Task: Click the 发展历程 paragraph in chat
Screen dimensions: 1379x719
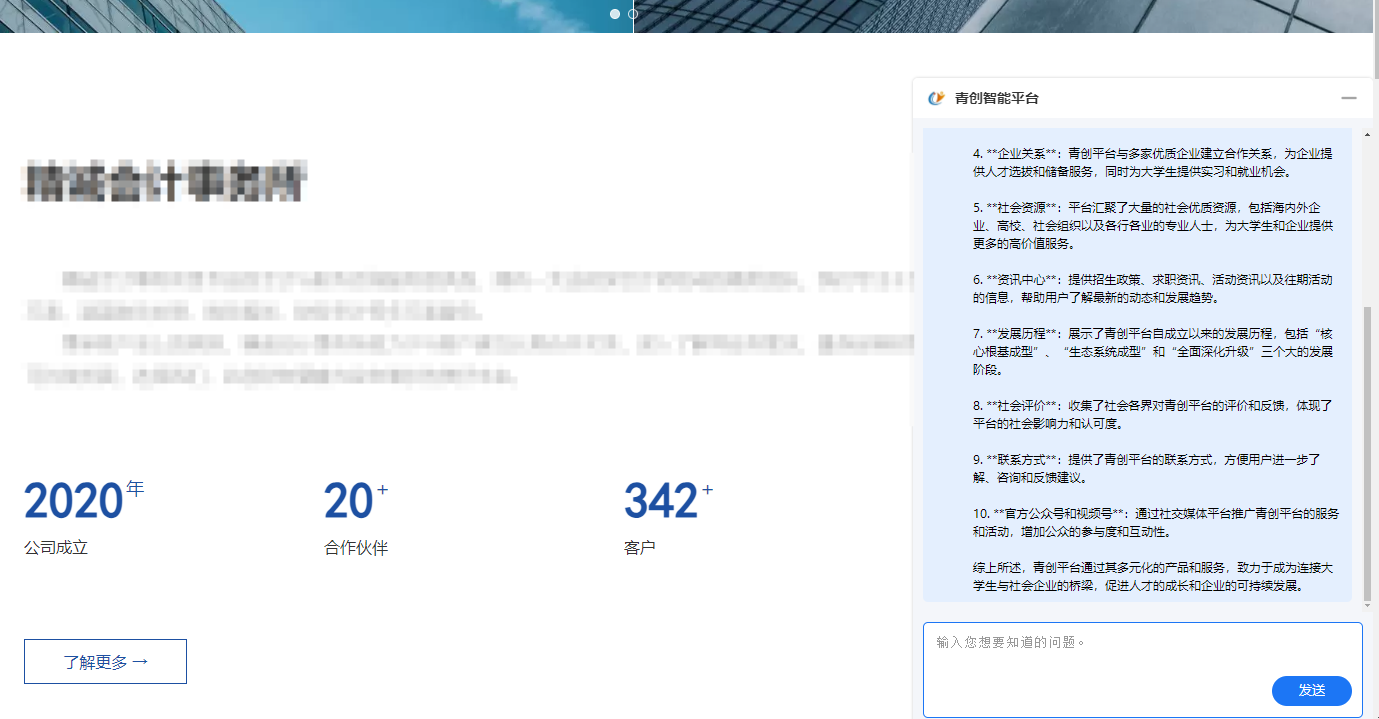Action: 1152,352
